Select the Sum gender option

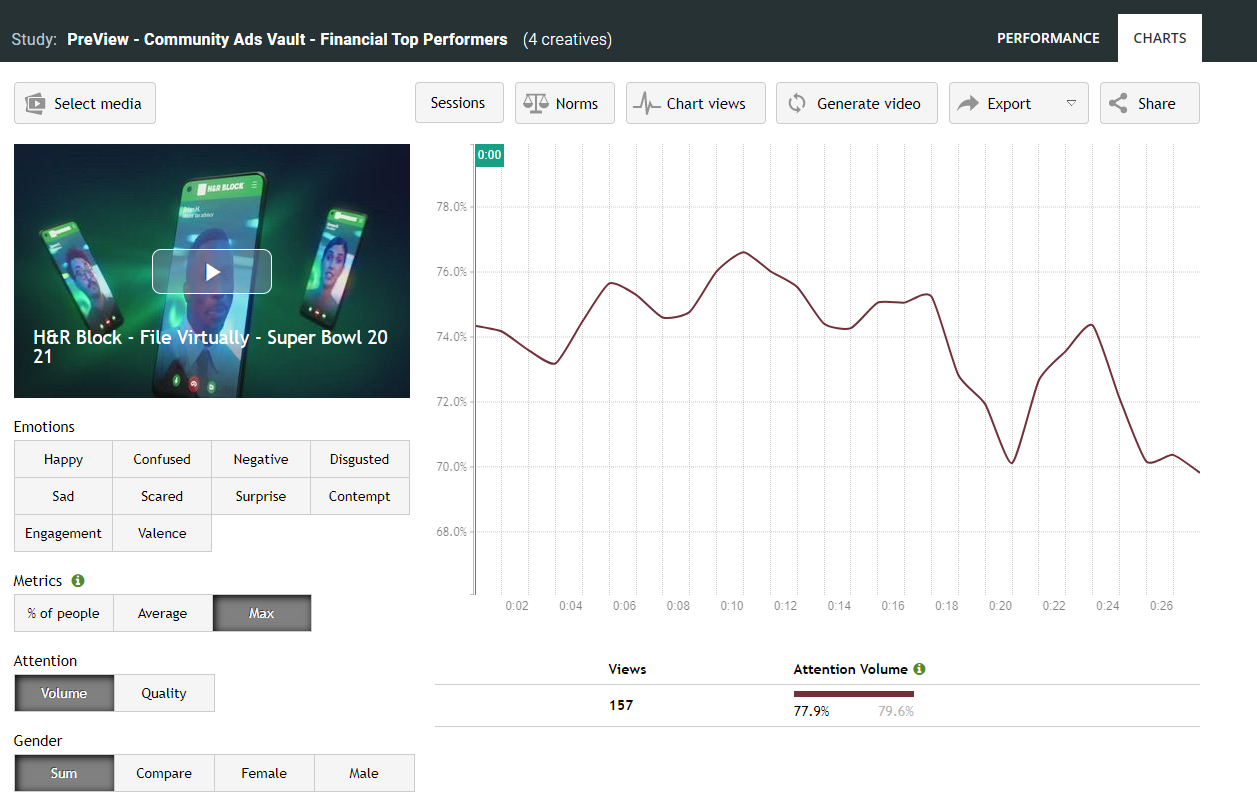coord(64,773)
